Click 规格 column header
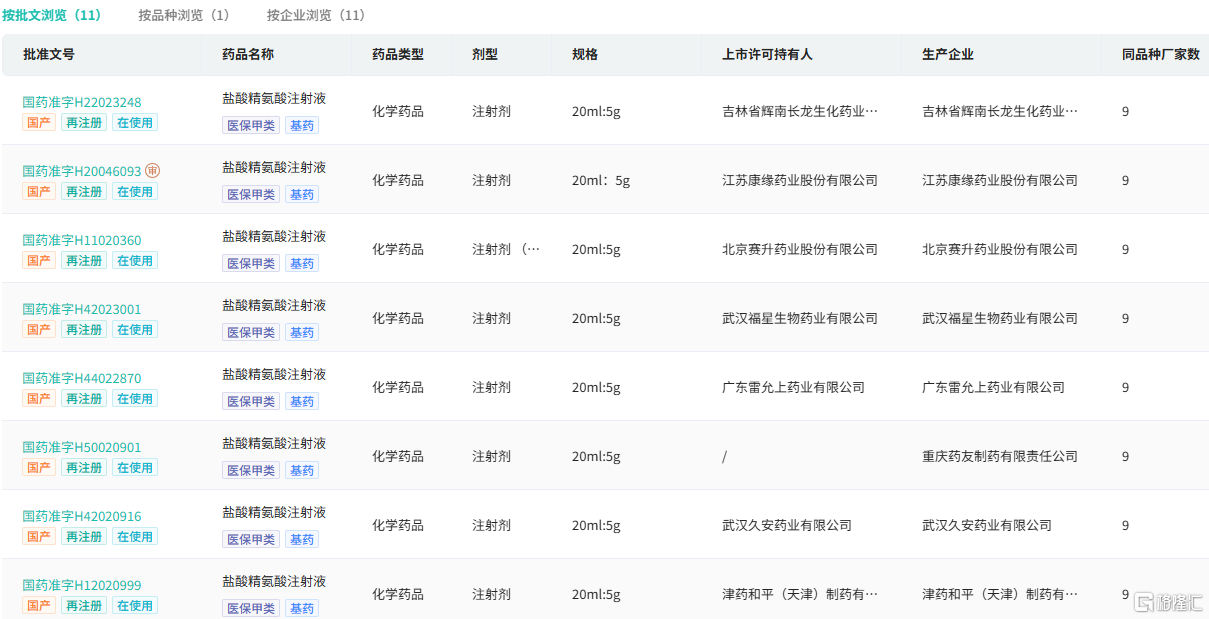The height and width of the screenshot is (619, 1209). 585,55
